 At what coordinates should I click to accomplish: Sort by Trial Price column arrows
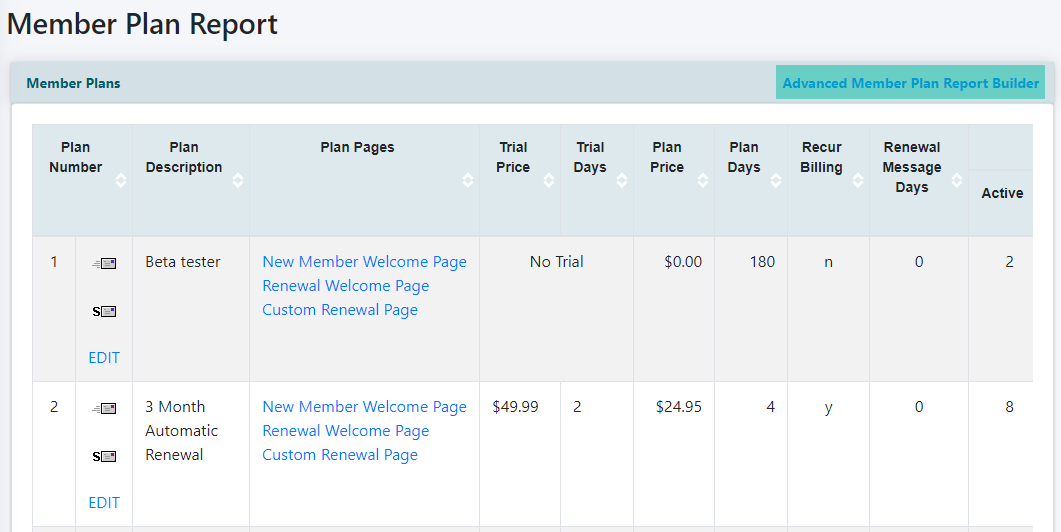[549, 180]
